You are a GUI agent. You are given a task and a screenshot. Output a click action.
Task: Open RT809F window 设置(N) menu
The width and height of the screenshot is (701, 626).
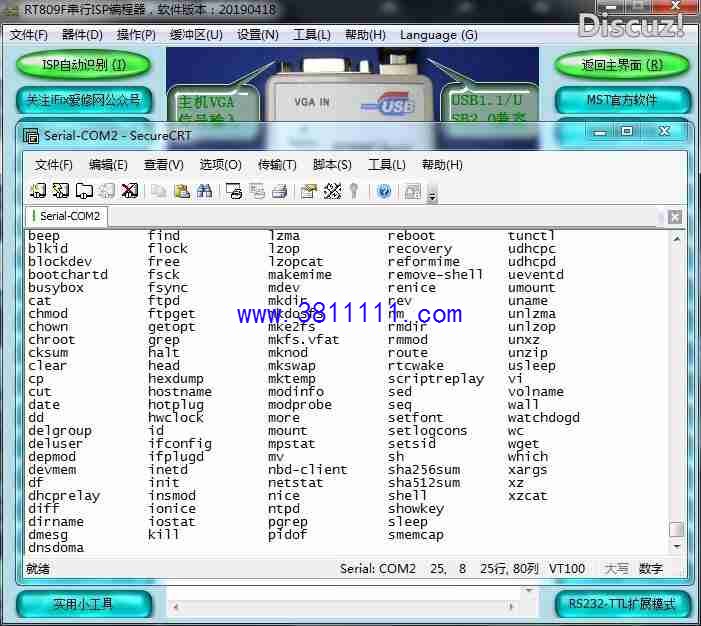(258, 34)
